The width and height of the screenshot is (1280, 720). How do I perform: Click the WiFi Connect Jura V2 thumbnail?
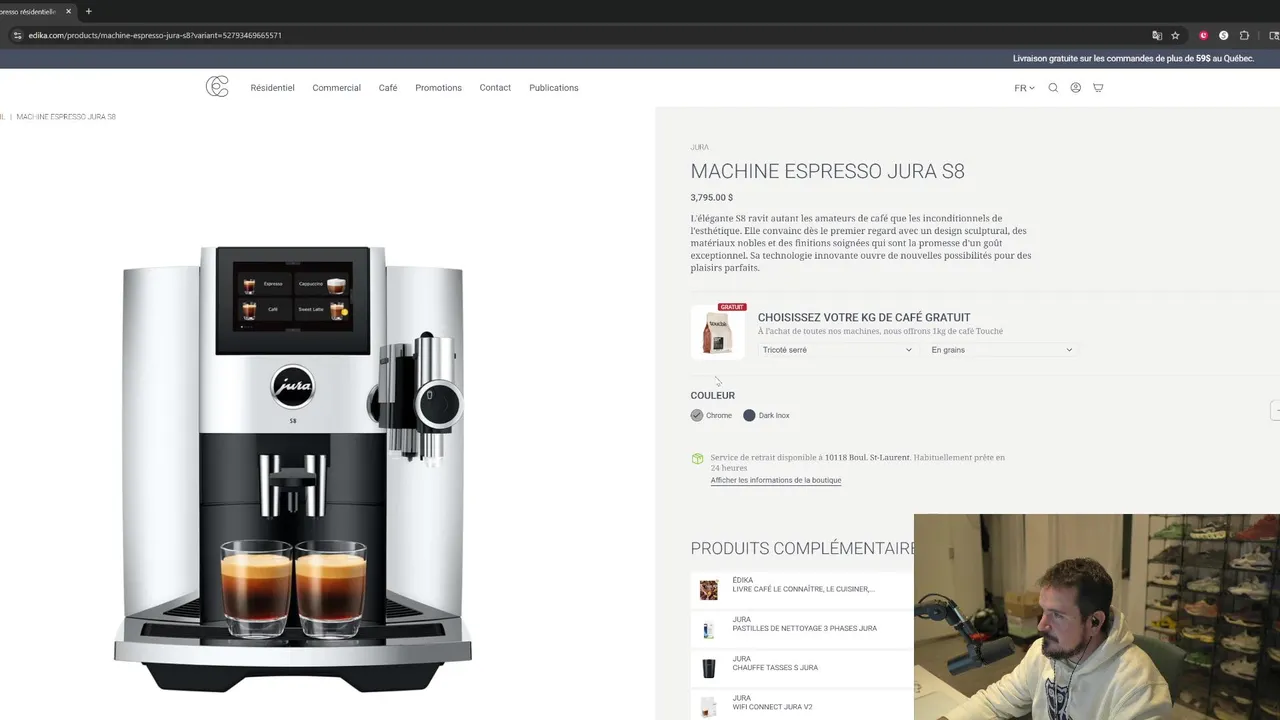pos(709,707)
